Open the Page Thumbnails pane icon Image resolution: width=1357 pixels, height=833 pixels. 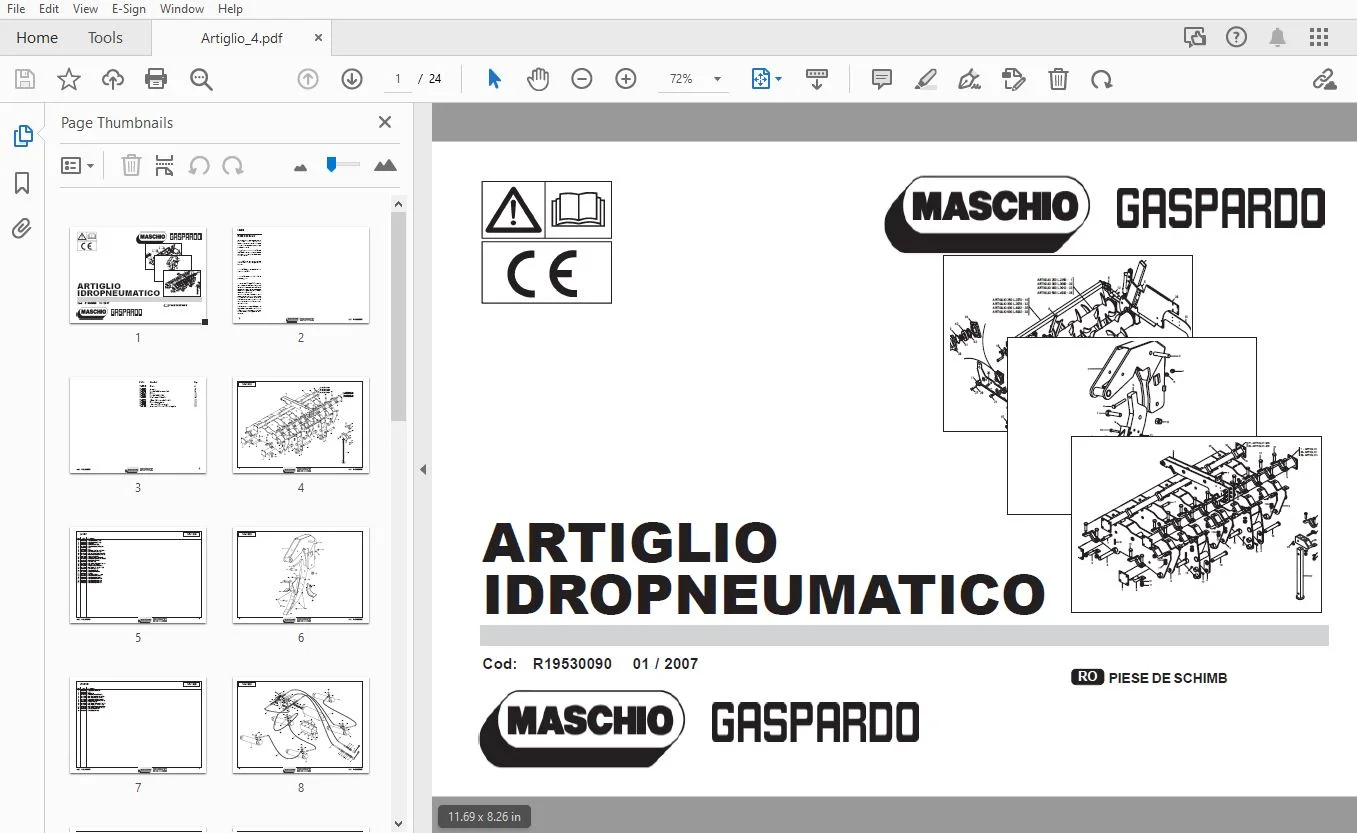coord(22,136)
